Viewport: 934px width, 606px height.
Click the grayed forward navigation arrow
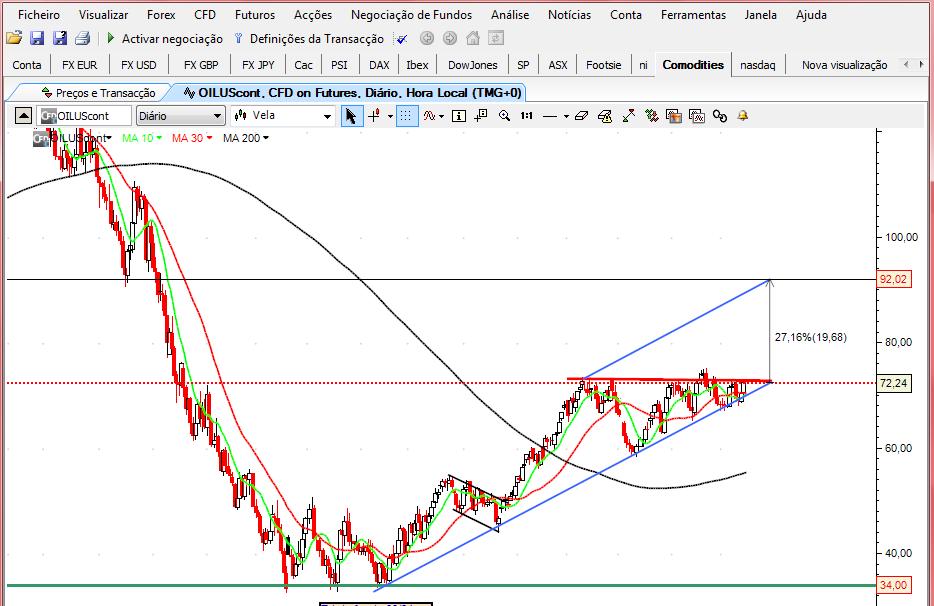pyautogui.click(x=450, y=38)
